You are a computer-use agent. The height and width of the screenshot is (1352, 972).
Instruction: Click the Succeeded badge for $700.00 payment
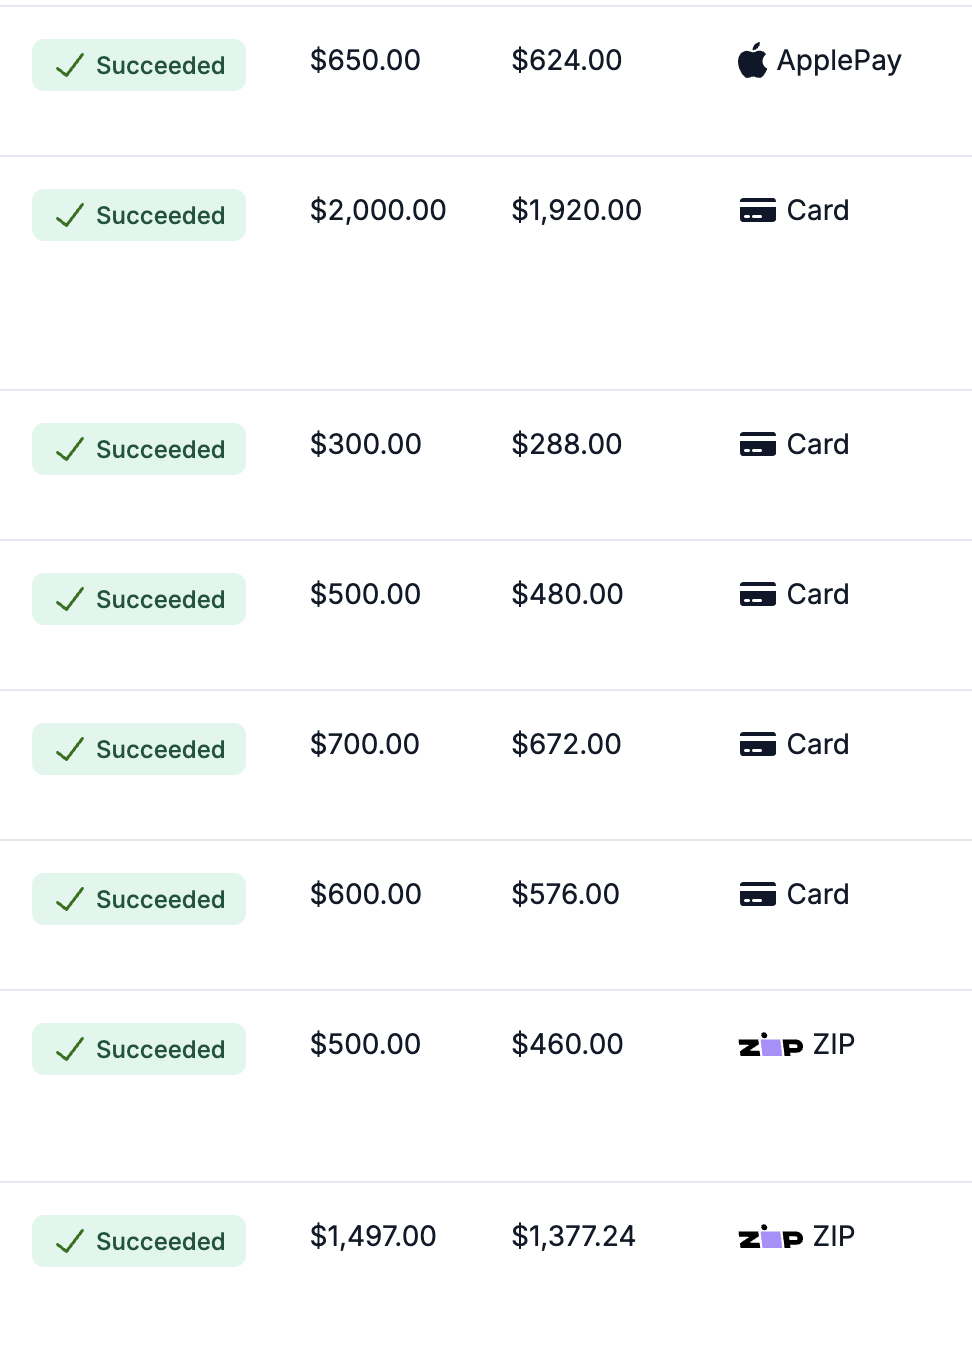[139, 749]
